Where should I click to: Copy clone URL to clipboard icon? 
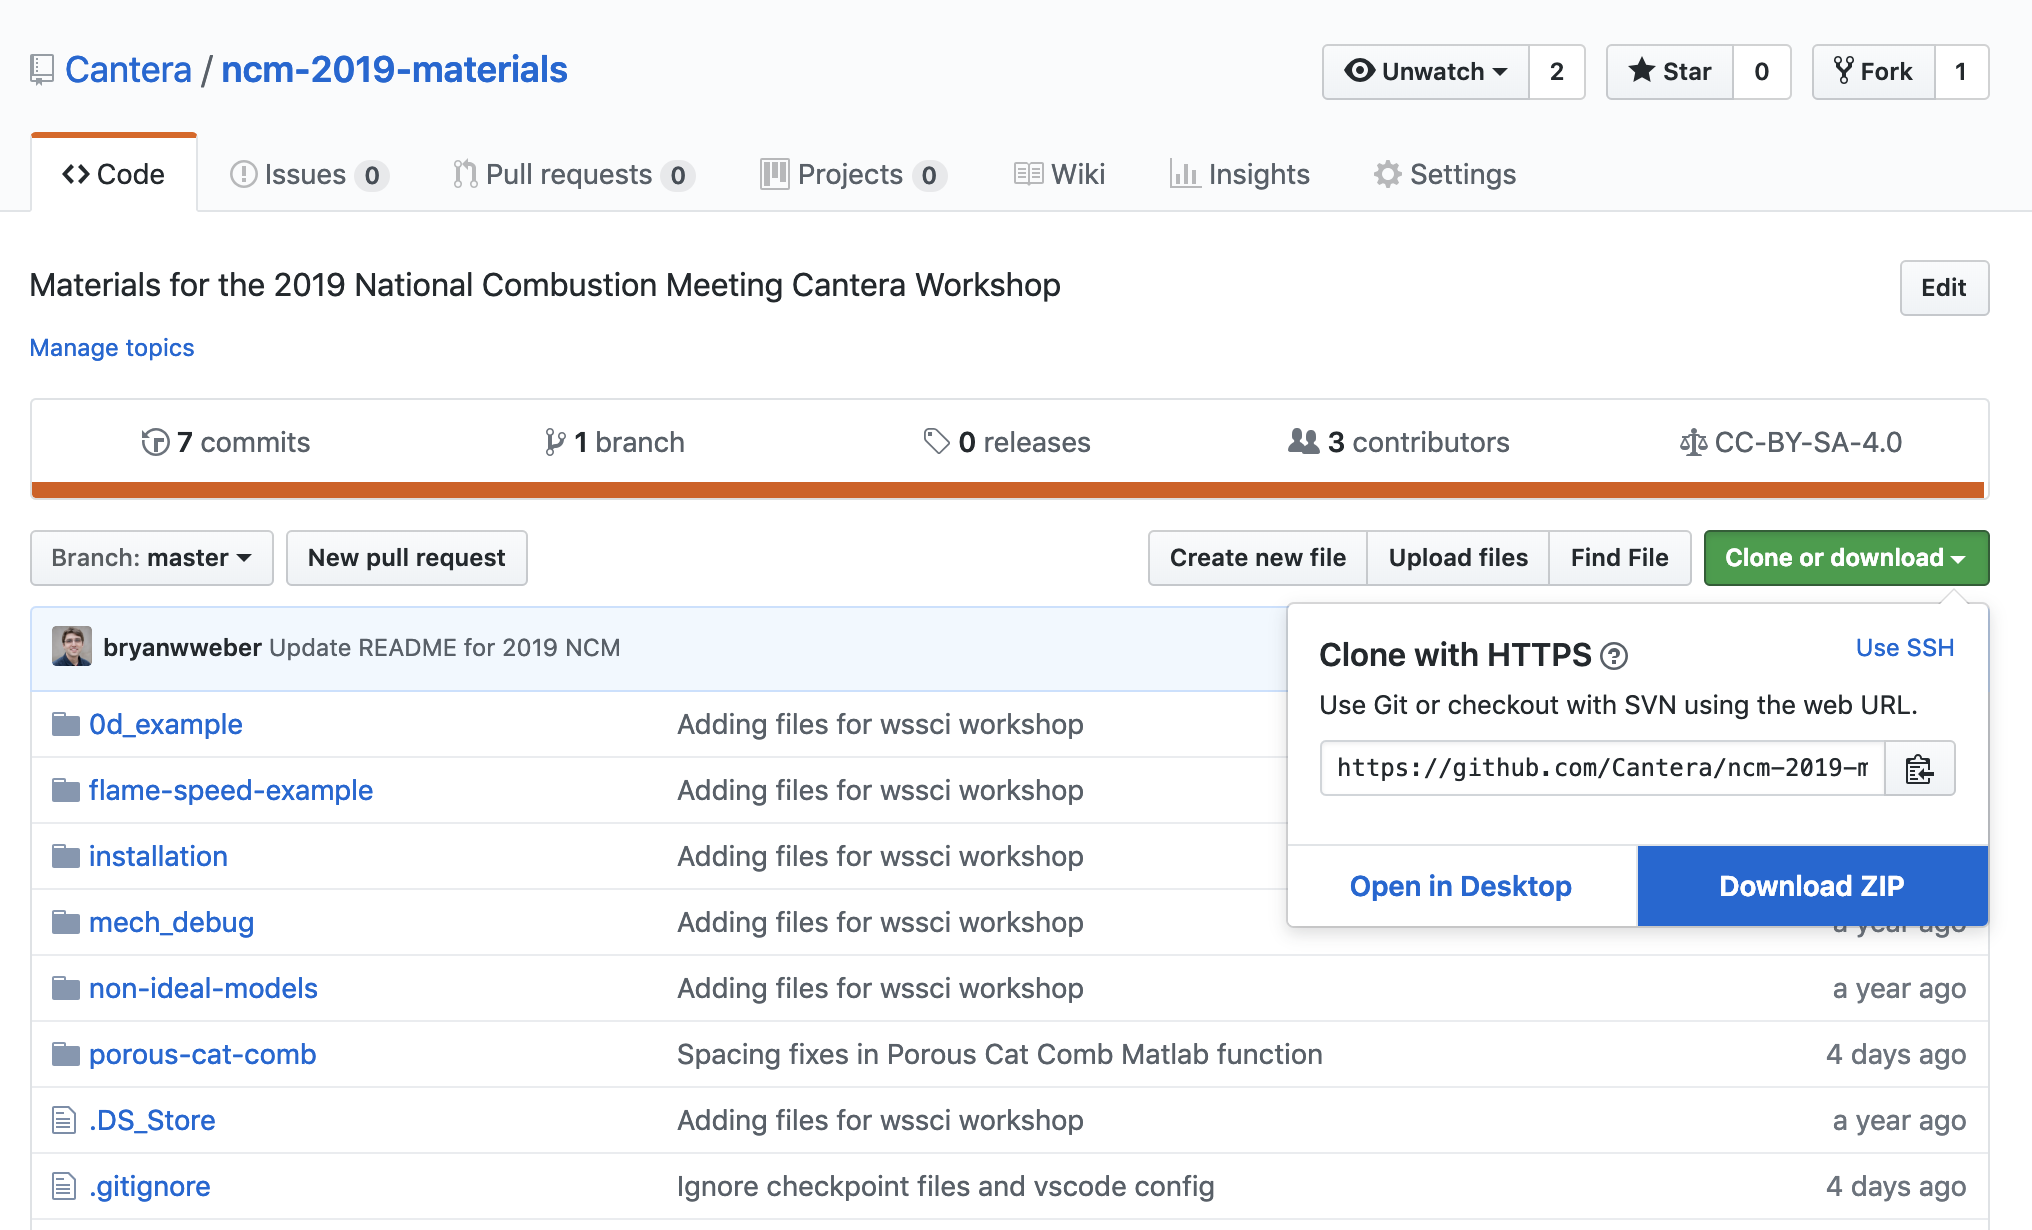point(1919,769)
